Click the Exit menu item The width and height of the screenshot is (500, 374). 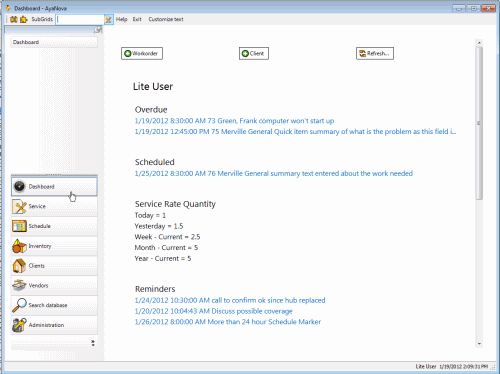click(x=137, y=19)
